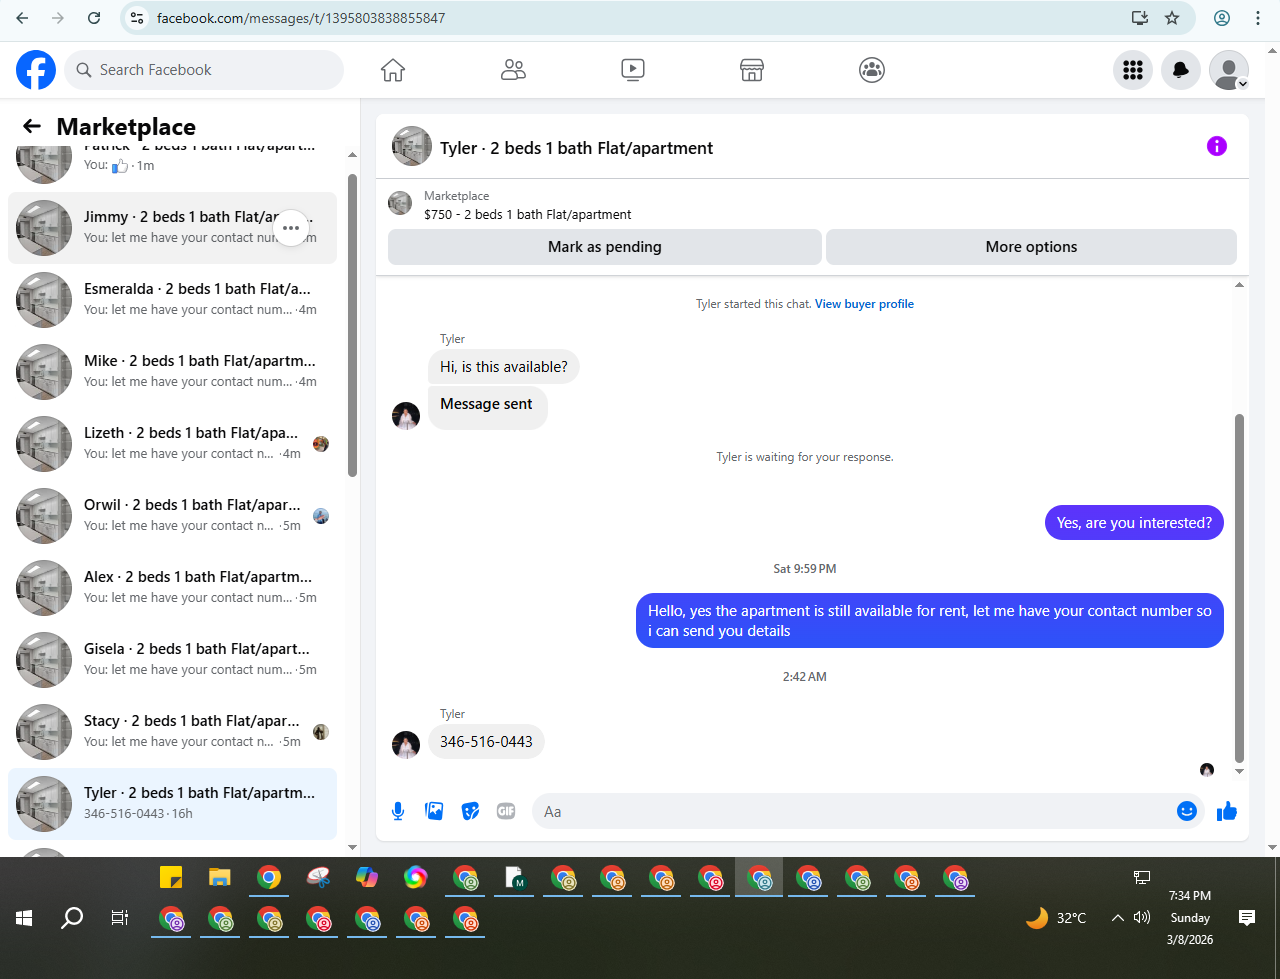
Task: Open Lizeth's conversation
Action: (172, 444)
